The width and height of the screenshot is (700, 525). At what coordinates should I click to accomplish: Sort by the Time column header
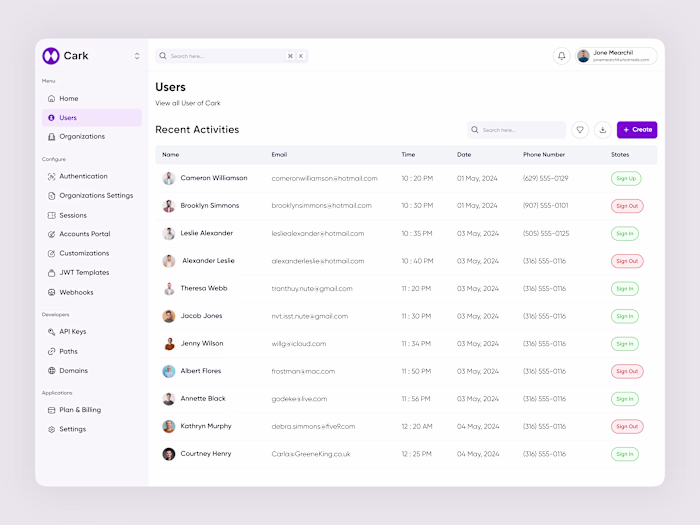point(408,154)
